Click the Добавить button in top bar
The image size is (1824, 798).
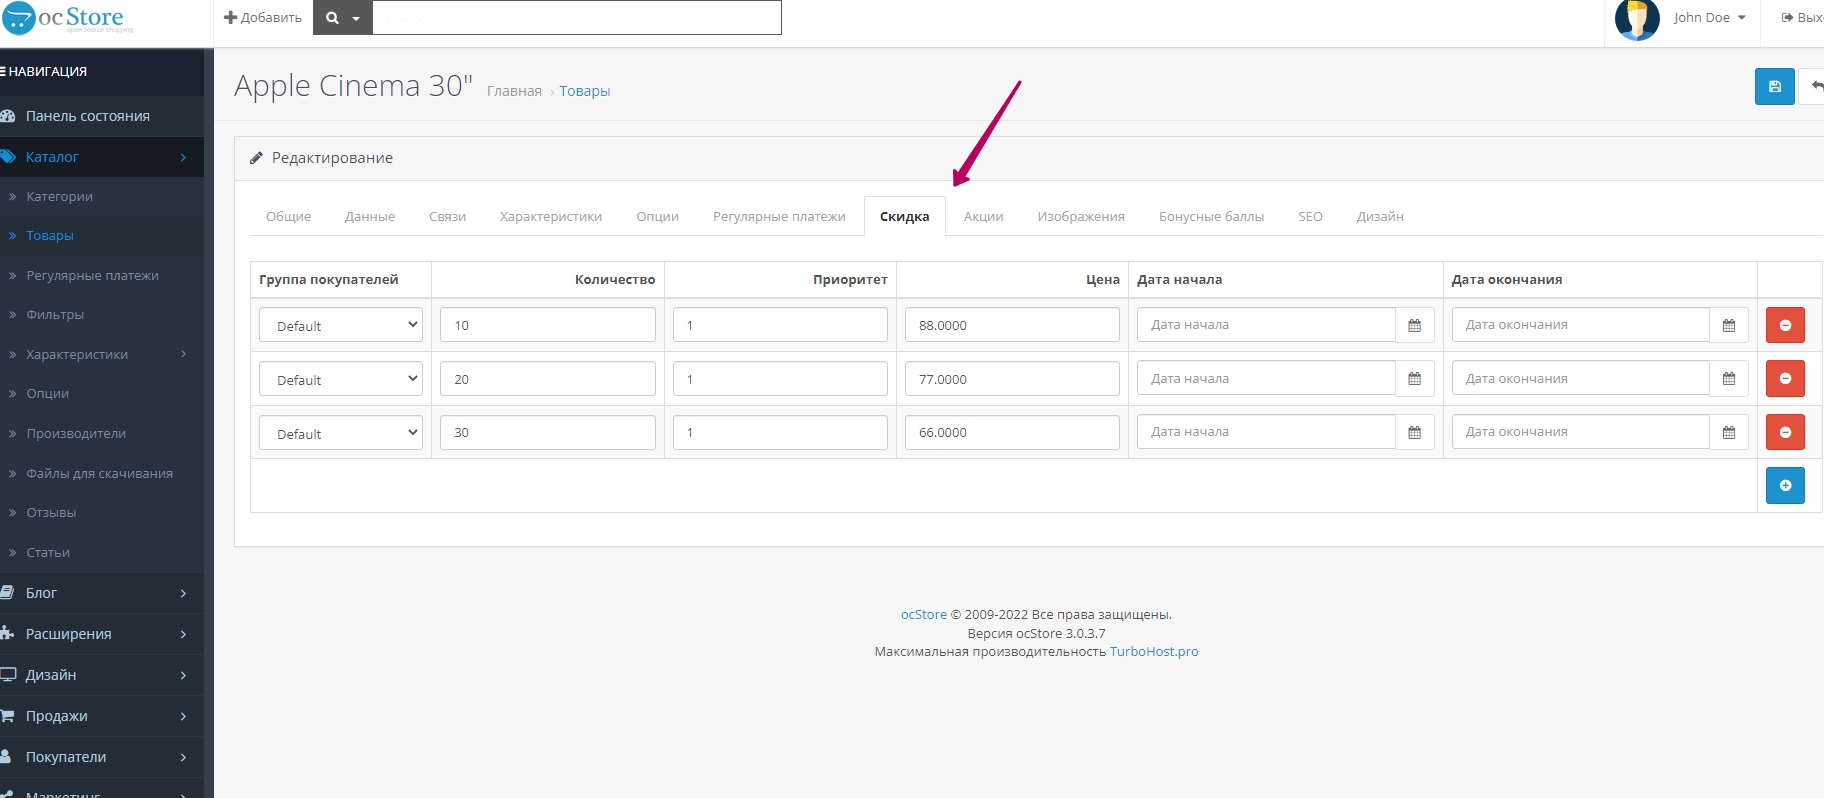(x=263, y=18)
